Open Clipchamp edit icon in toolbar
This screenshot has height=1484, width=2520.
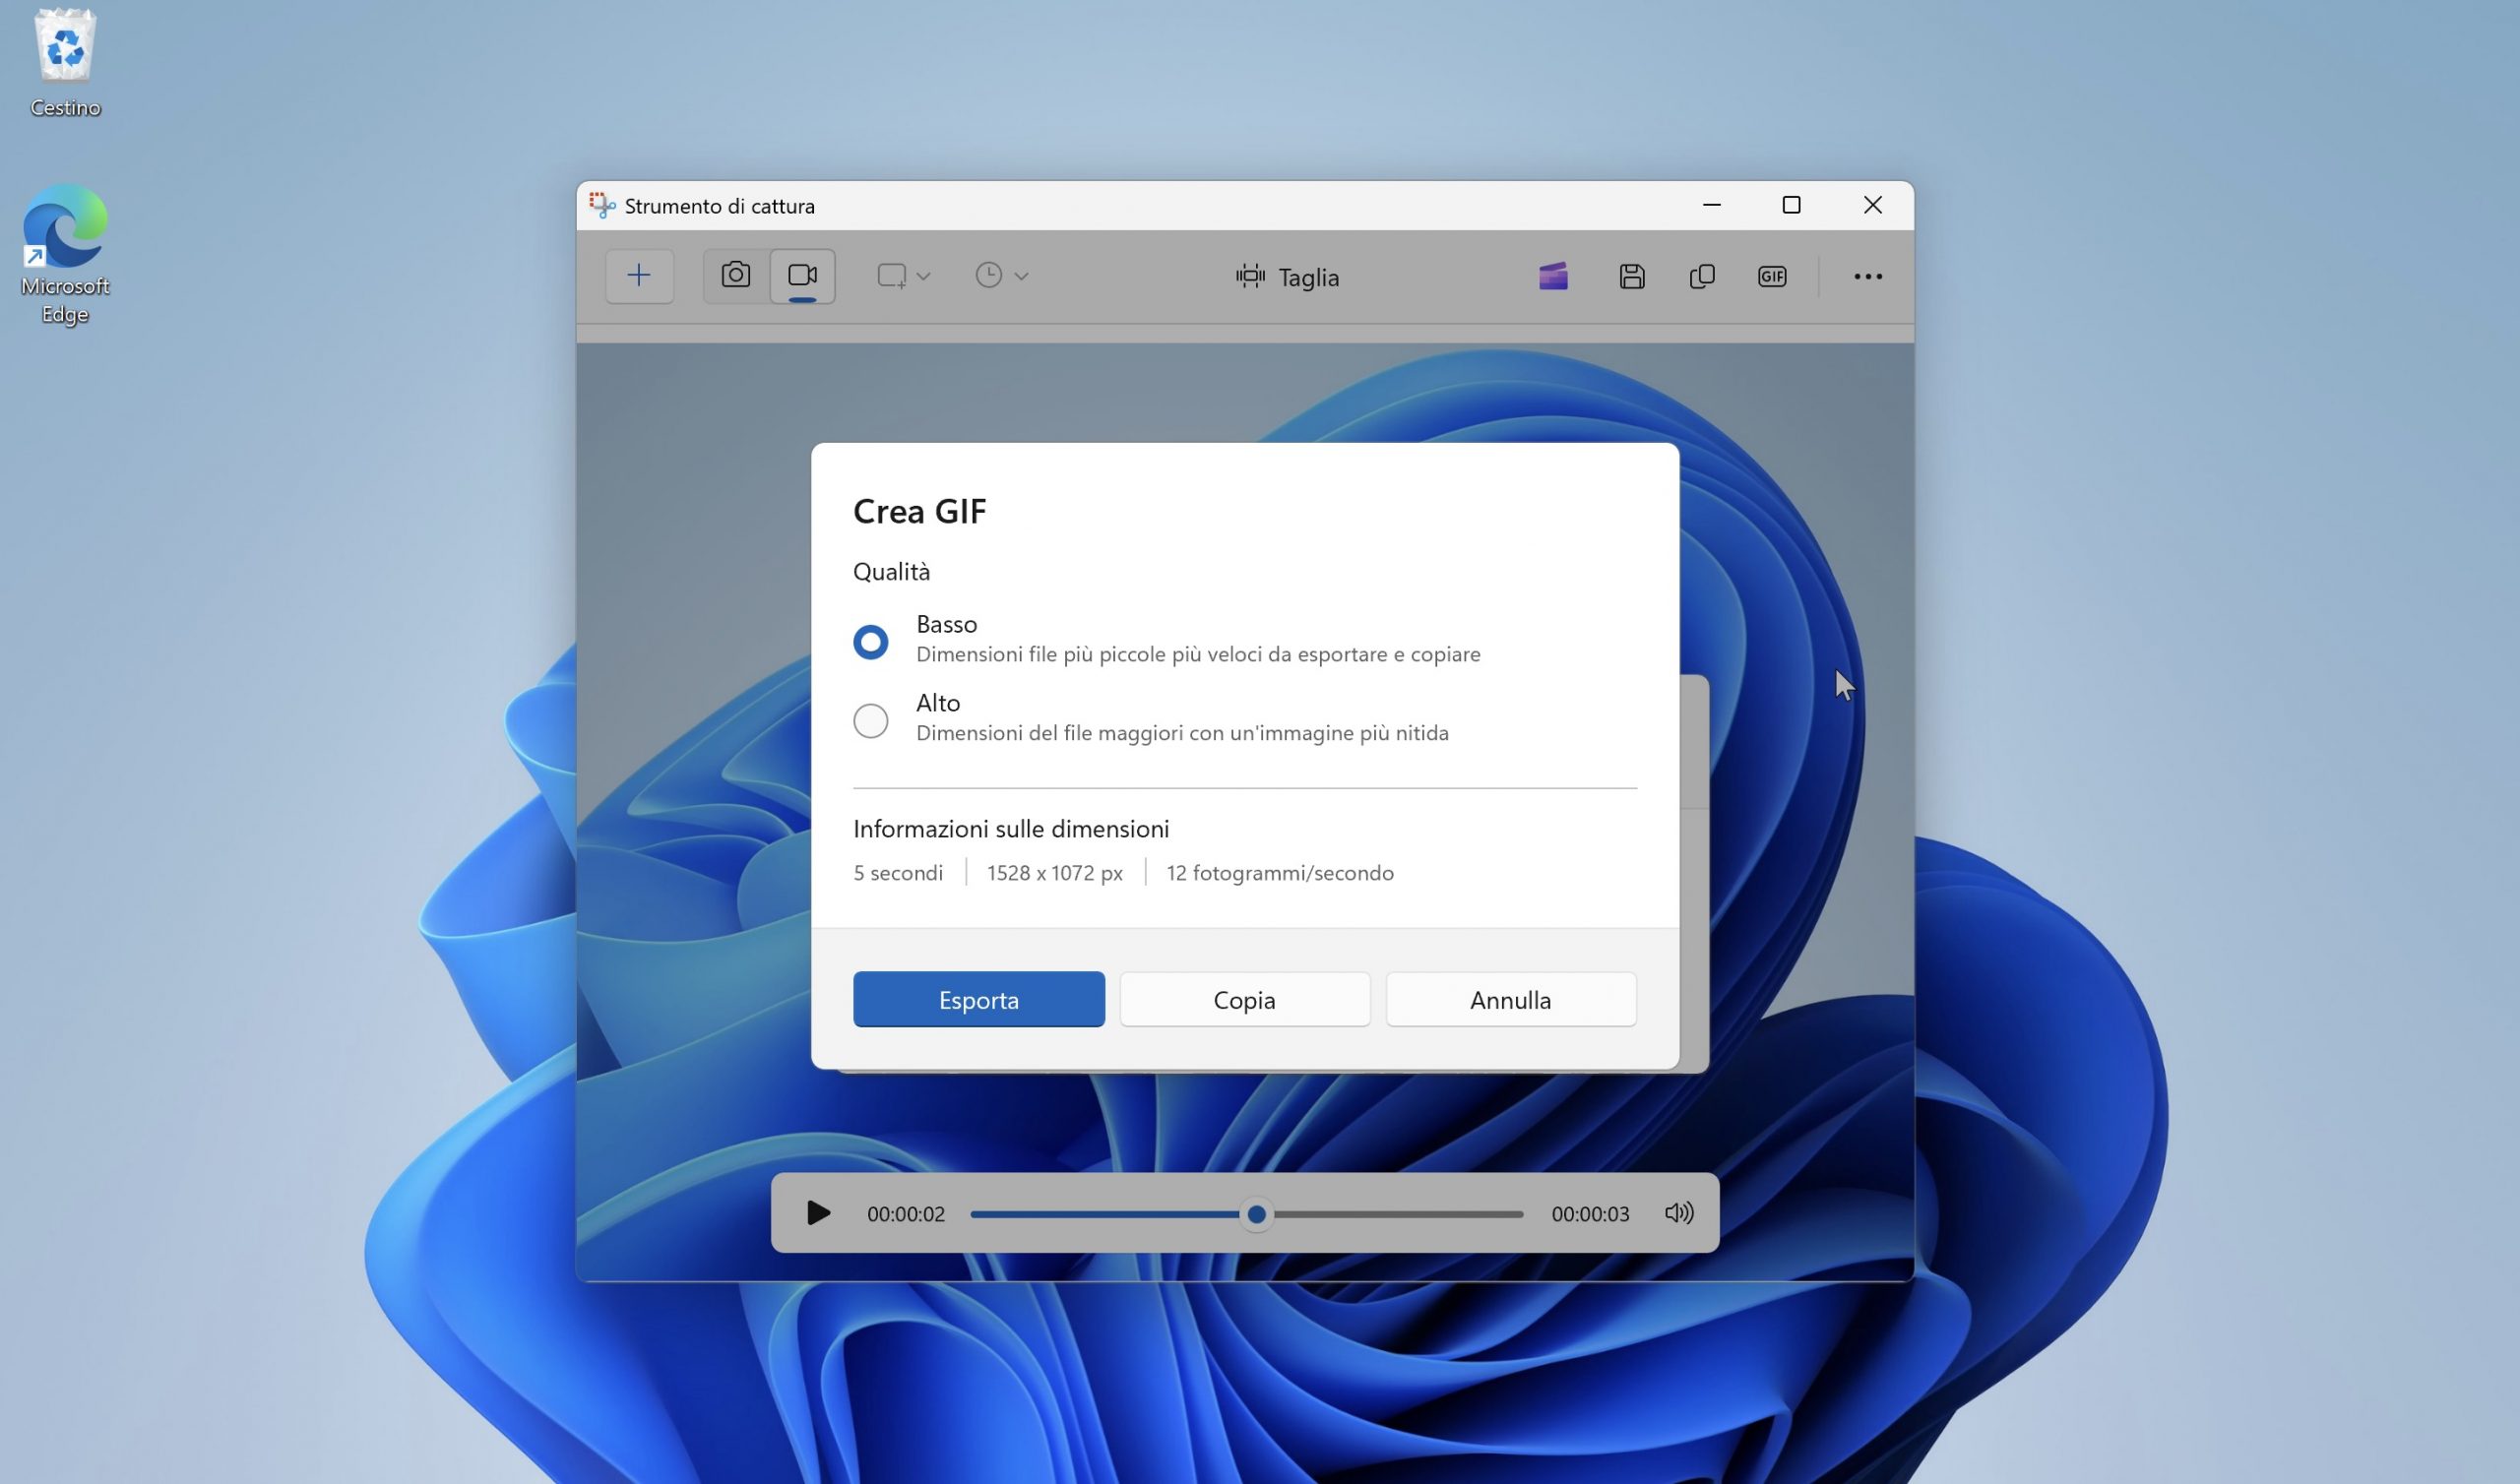[x=1553, y=276]
